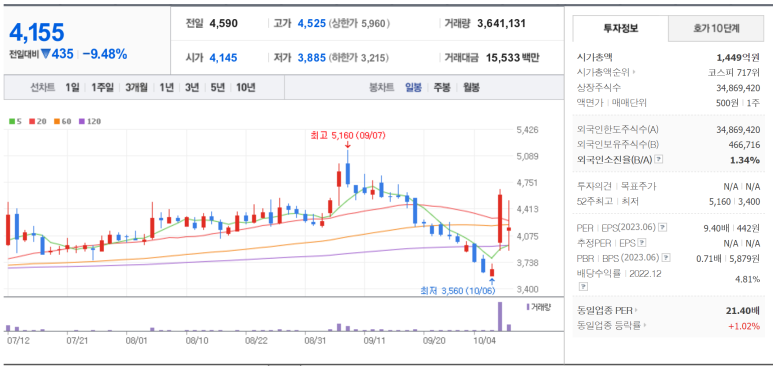Open help icon under 배당수익률
The image size is (773, 366).
[x=583, y=286]
